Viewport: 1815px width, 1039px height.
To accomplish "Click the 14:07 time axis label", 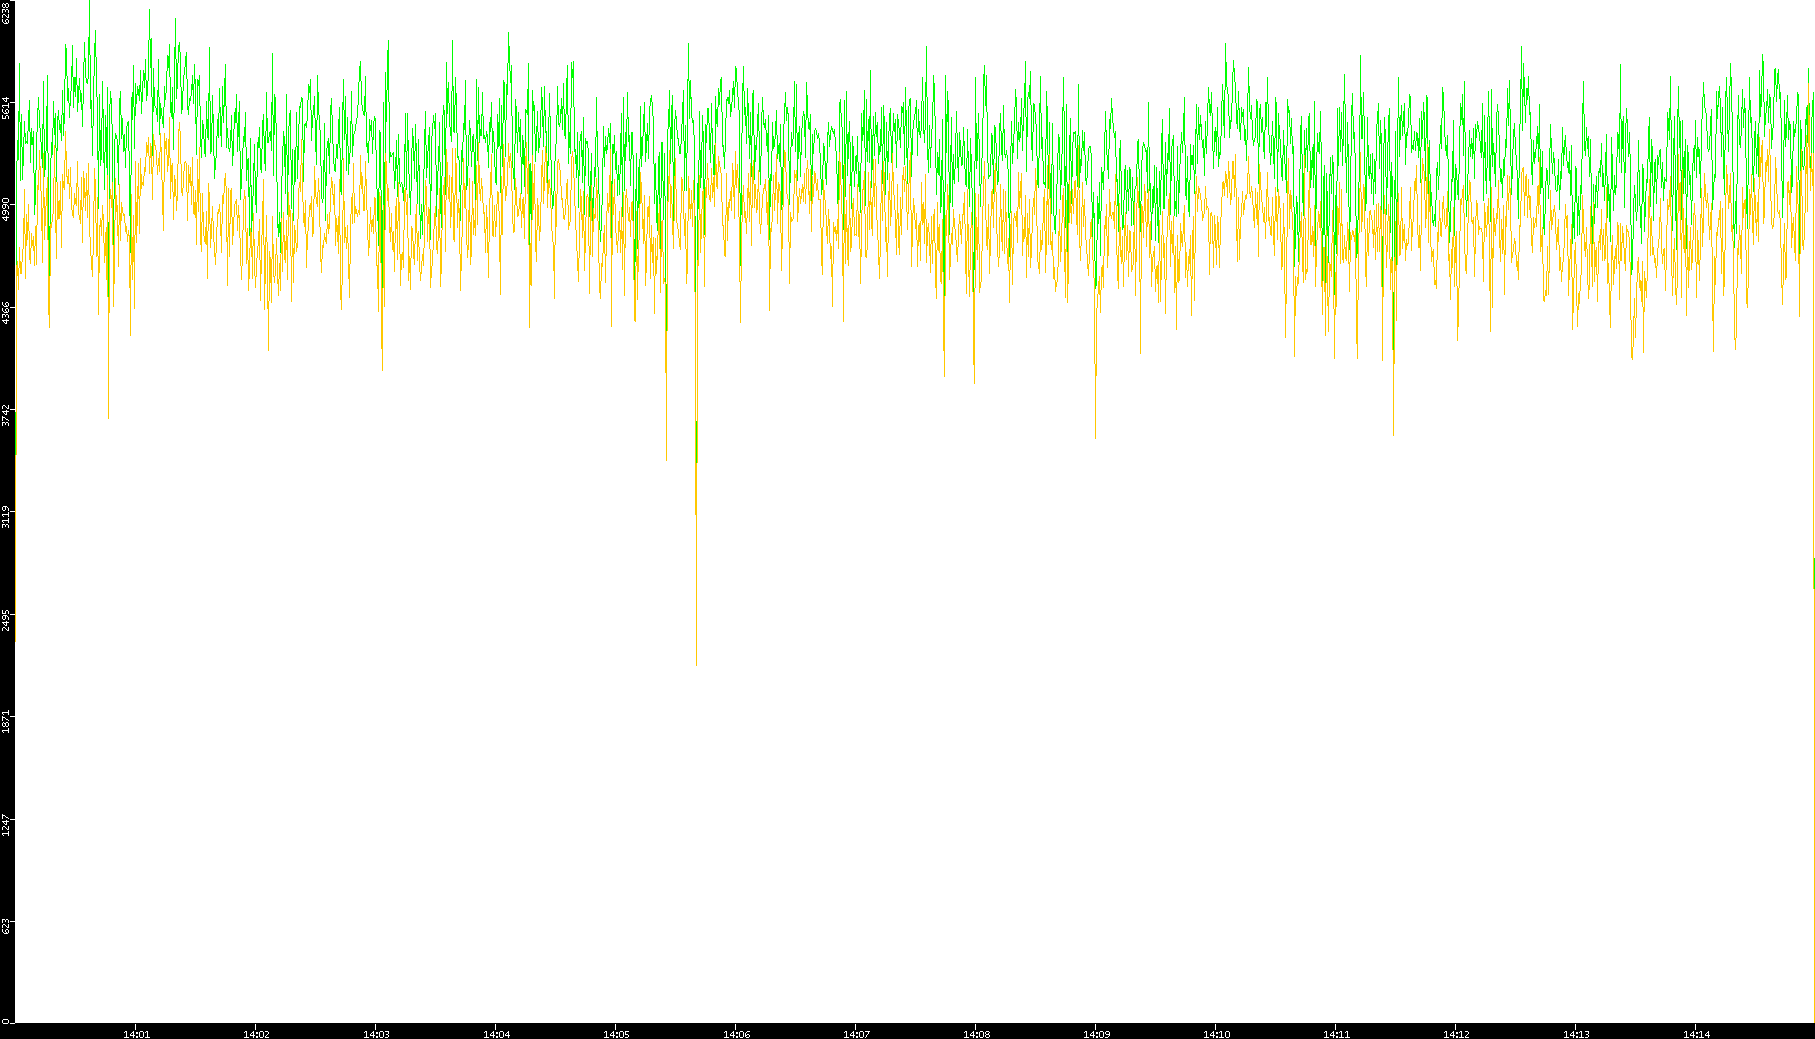I will pos(856,1034).
